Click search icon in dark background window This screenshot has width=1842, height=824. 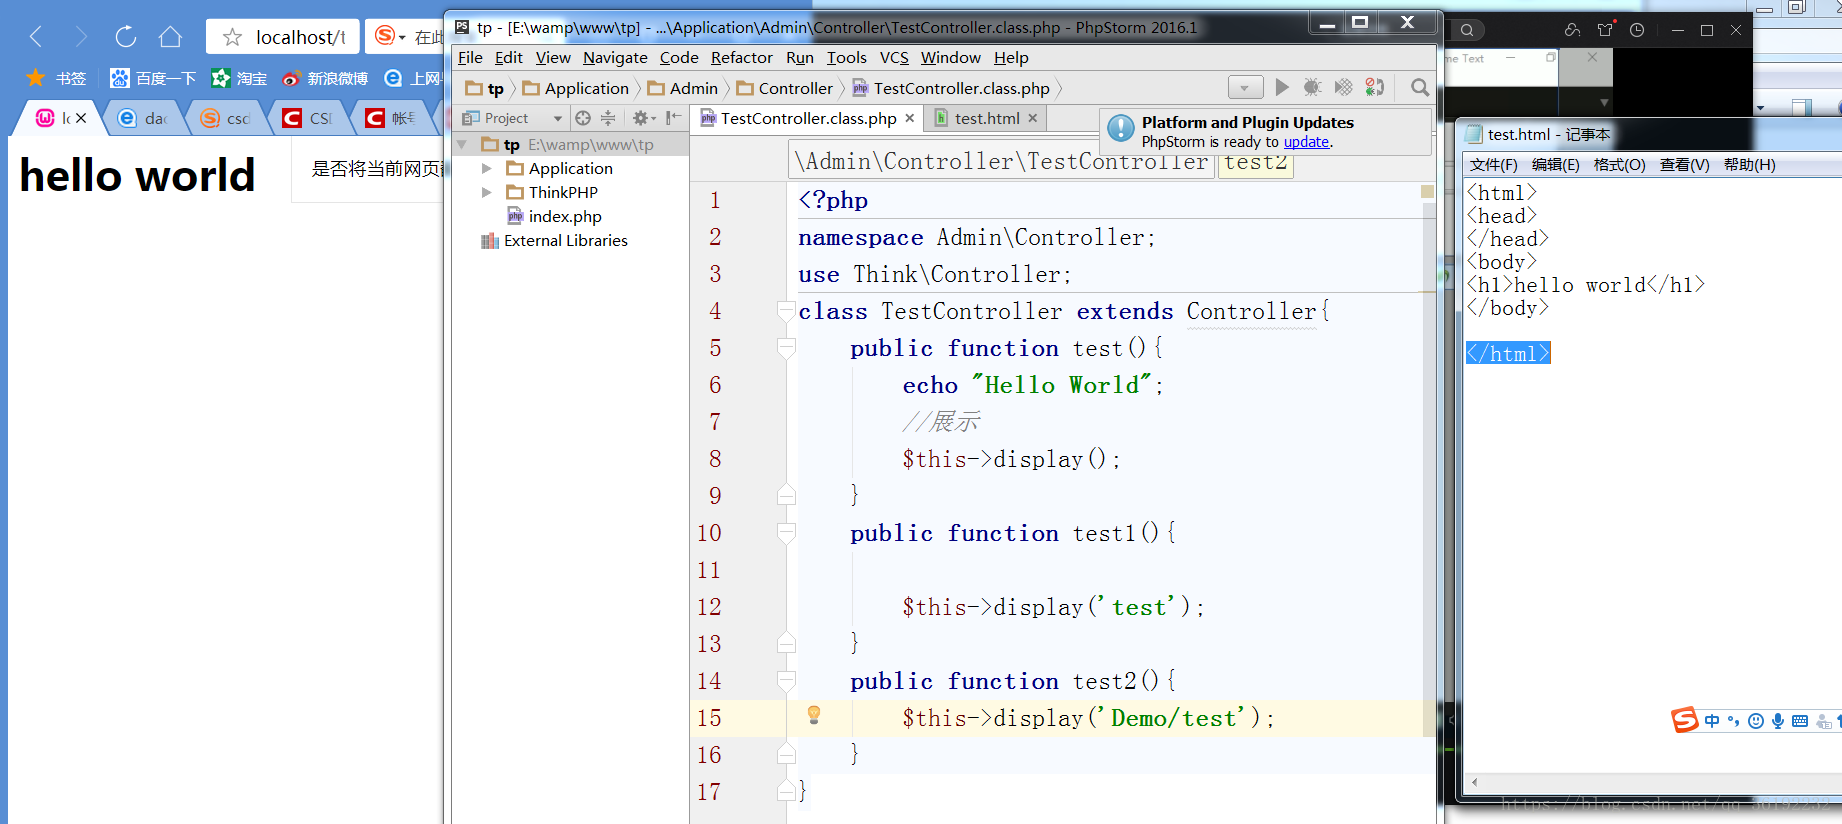(1467, 30)
